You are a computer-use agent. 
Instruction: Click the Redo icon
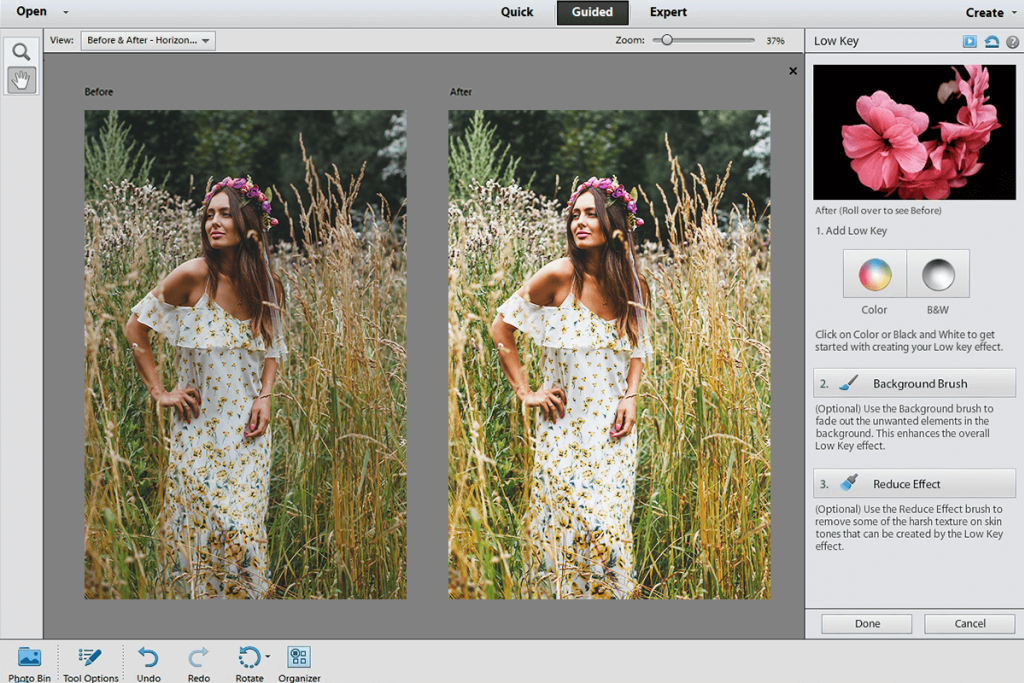(198, 658)
